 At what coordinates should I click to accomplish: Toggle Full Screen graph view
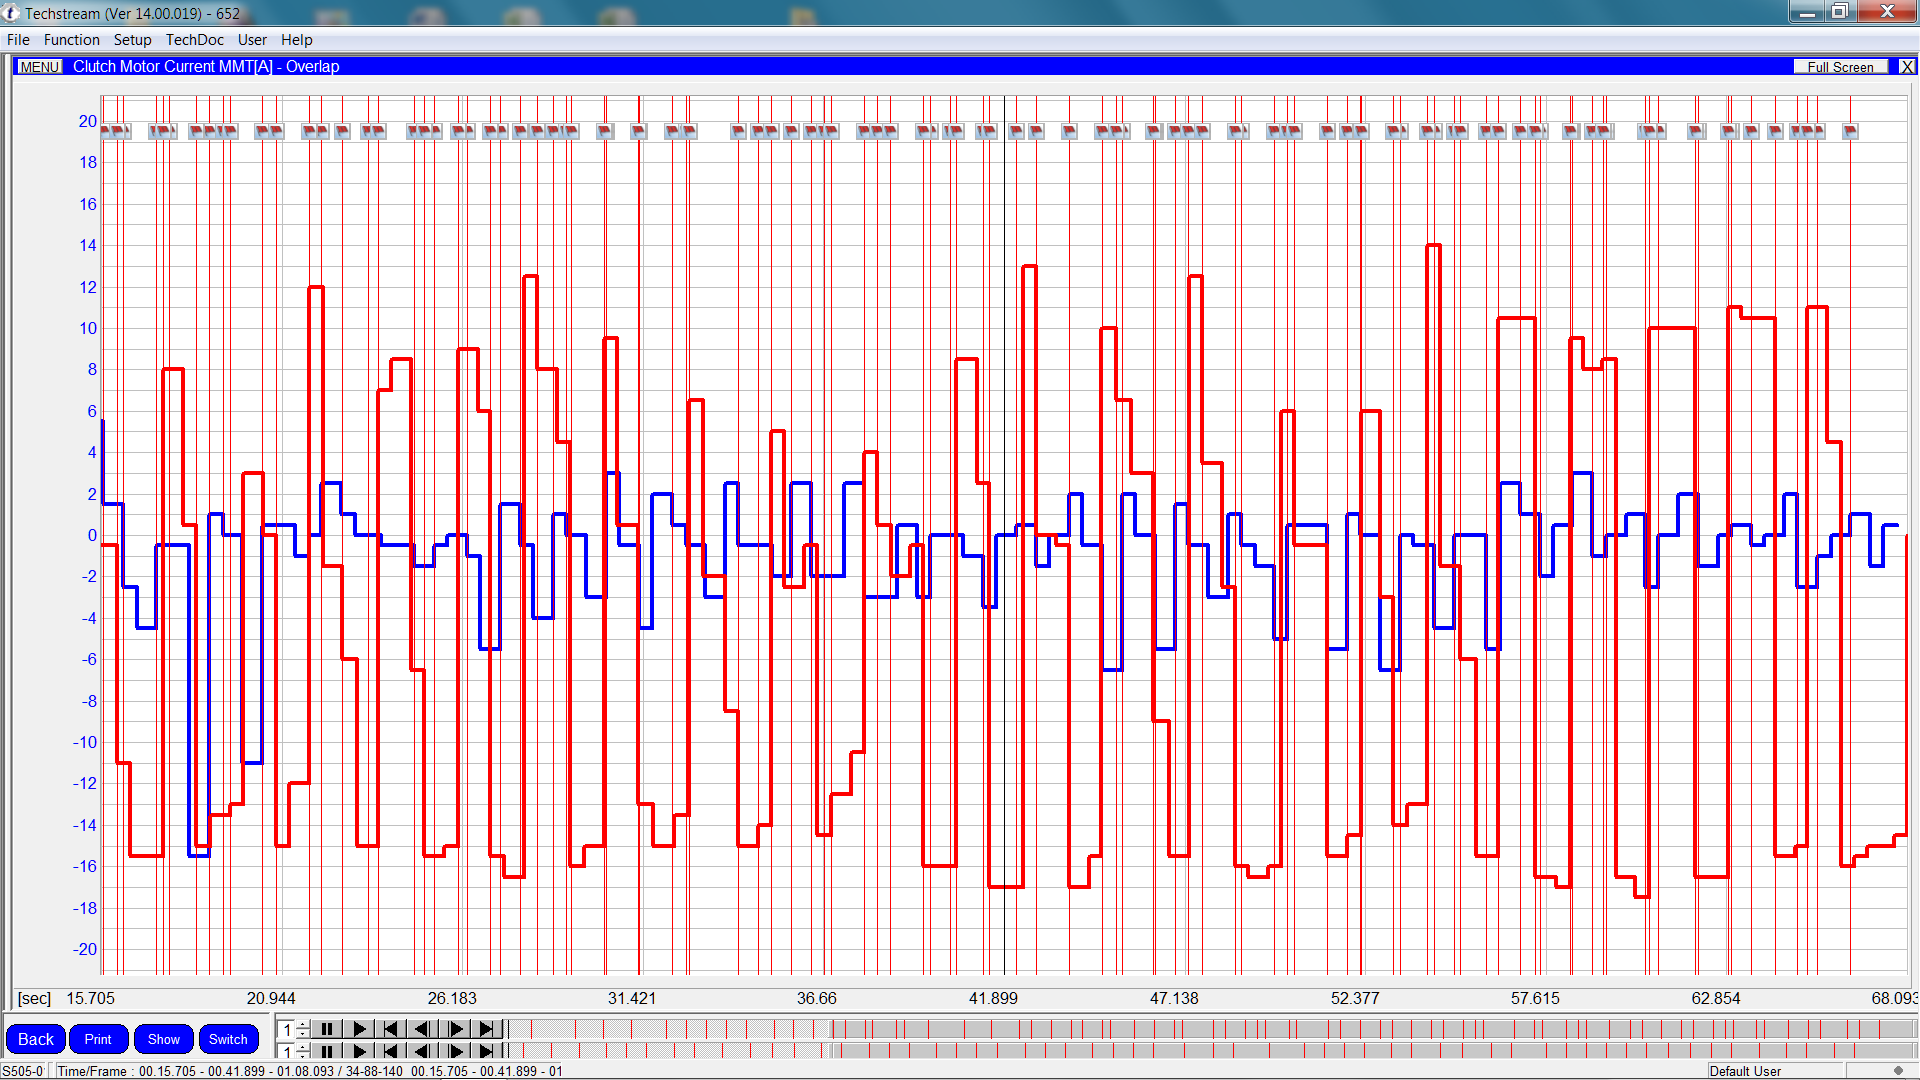click(1840, 67)
